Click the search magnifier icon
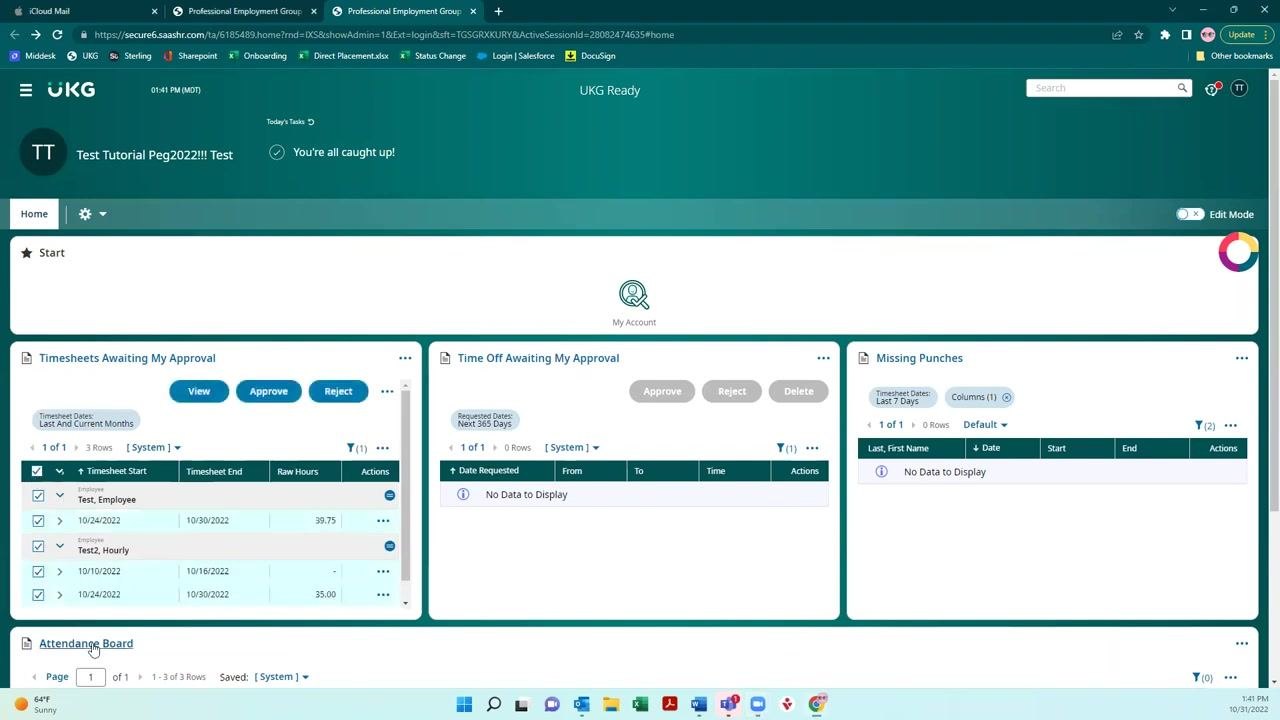 point(1182,88)
